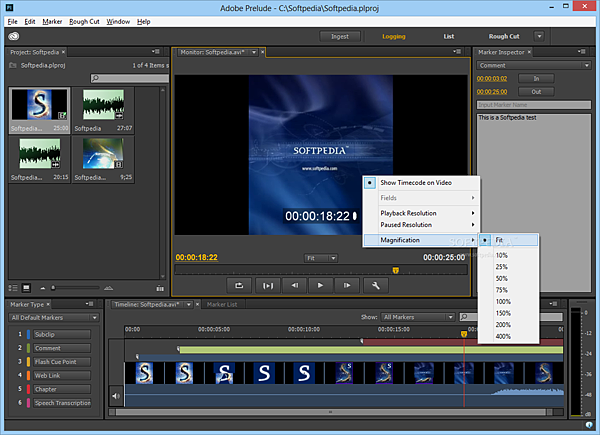Screen dimensions: 600x435
Task: Close the Marker Type panel tab
Action: point(48,304)
